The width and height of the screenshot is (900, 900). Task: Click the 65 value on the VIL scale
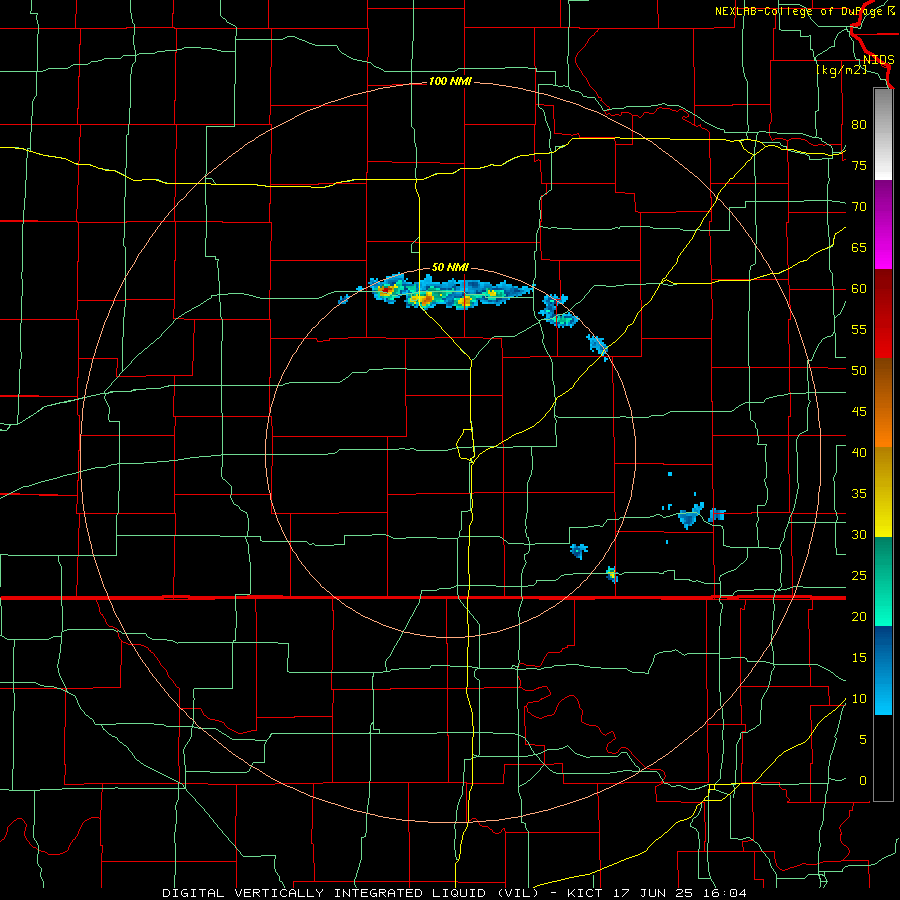point(859,247)
